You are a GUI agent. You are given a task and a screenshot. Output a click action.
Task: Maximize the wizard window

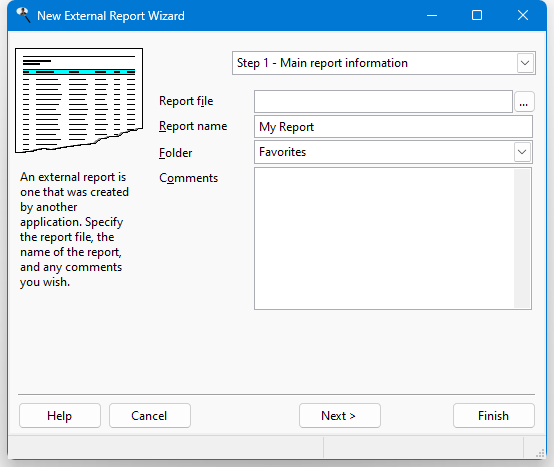[477, 15]
